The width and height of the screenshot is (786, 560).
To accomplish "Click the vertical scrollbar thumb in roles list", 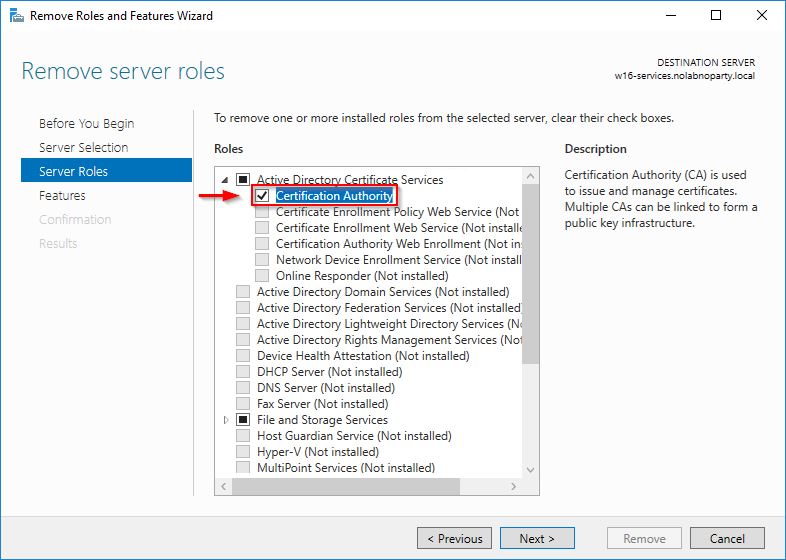I will (x=530, y=273).
